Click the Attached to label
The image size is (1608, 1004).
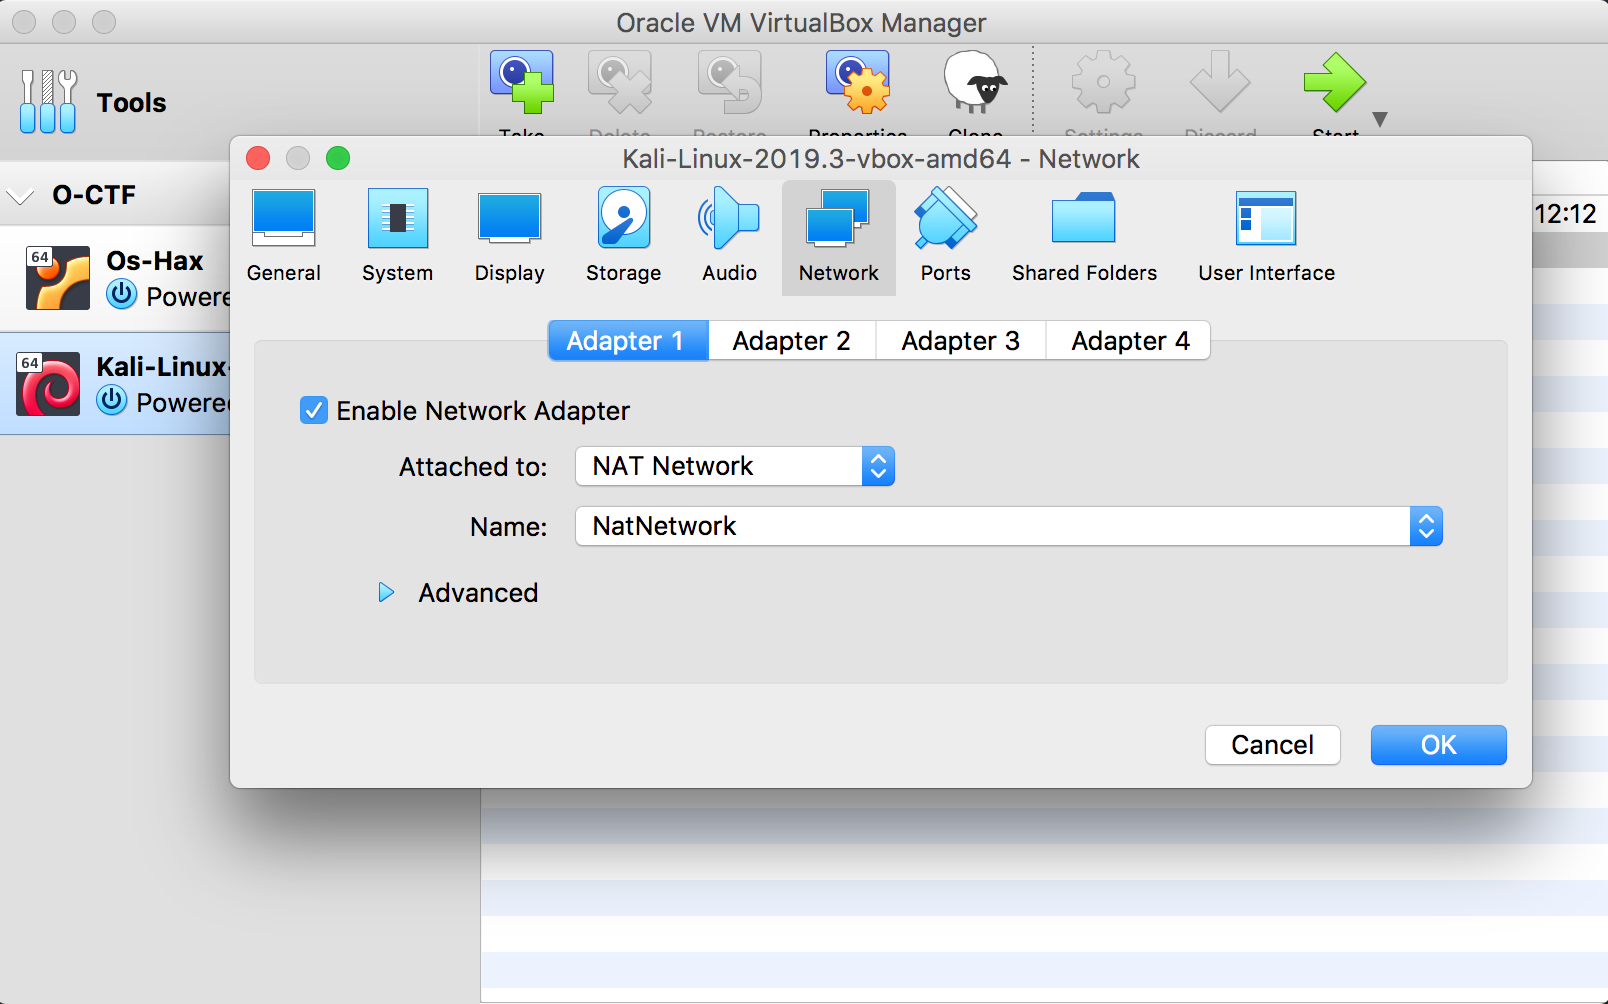coord(473,467)
